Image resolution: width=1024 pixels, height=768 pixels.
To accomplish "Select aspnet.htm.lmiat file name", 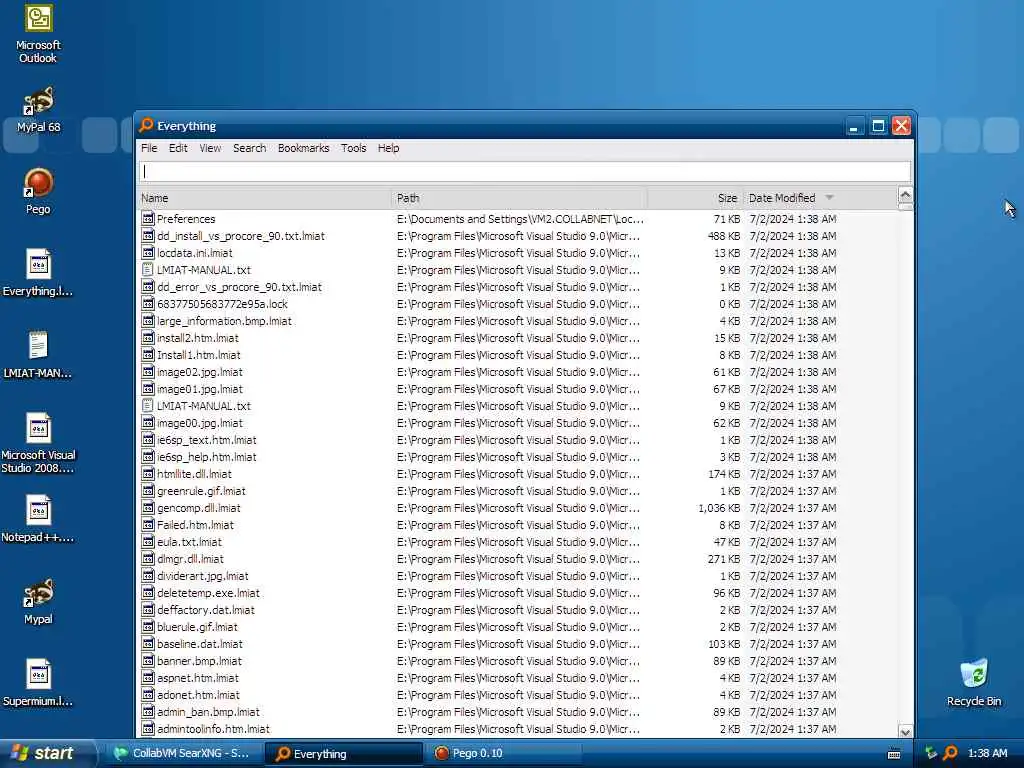I will [198, 677].
